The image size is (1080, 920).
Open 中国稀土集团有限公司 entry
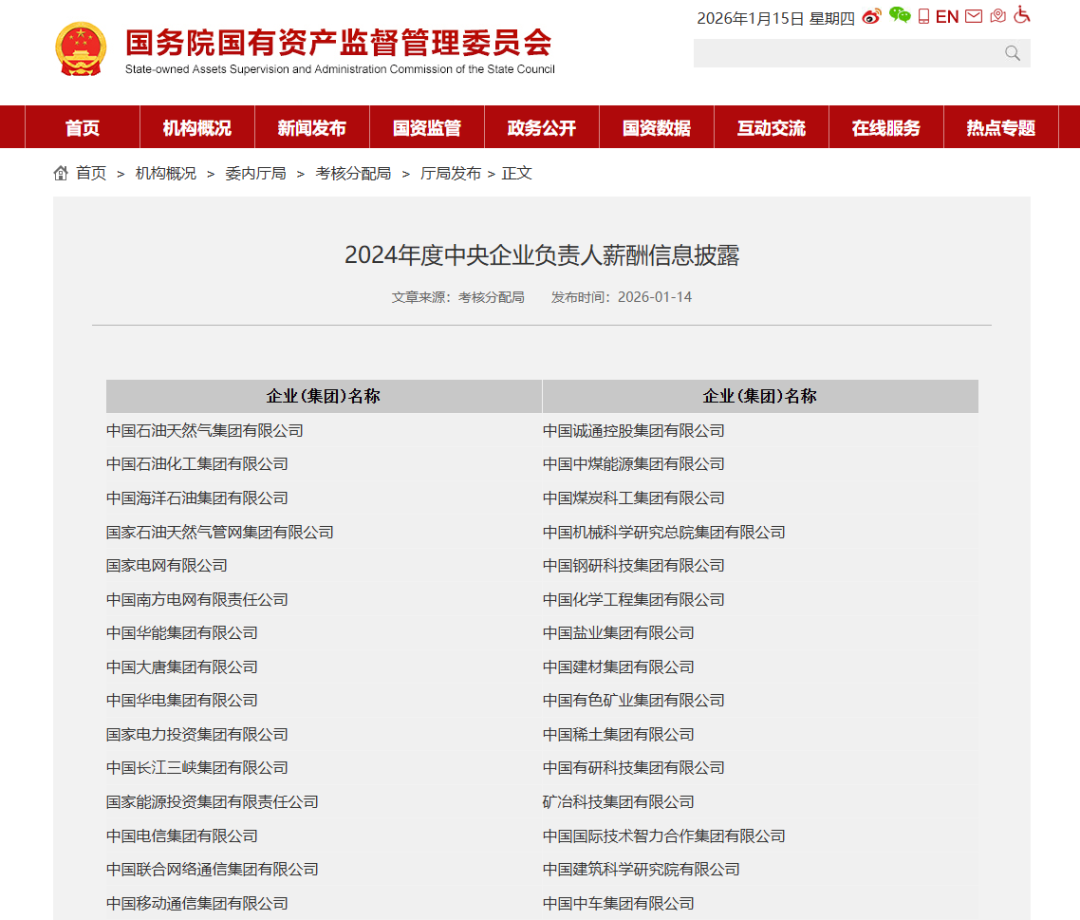619,735
